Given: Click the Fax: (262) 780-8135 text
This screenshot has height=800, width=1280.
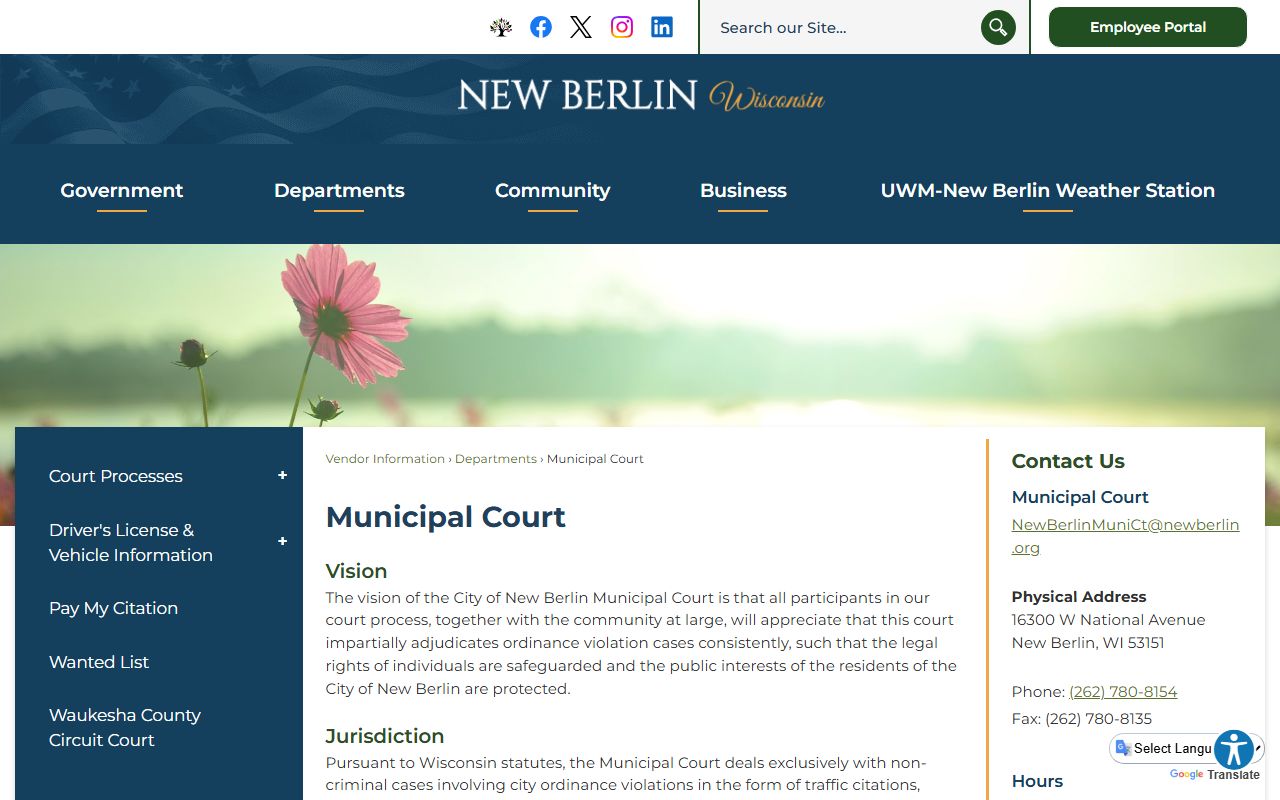Looking at the screenshot, I should click(1082, 719).
